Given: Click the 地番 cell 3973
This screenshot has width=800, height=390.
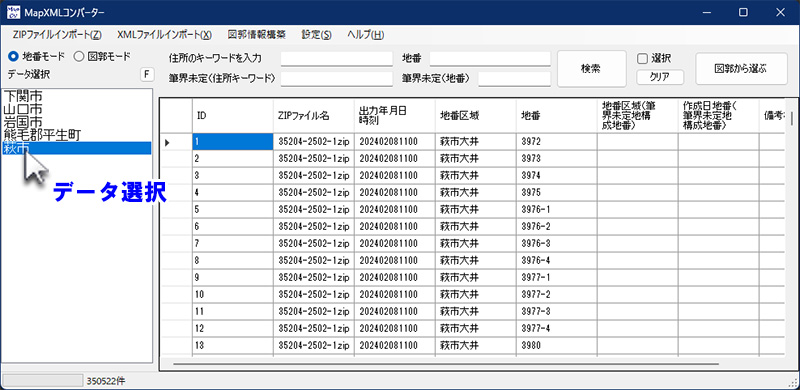Looking at the screenshot, I should point(557,159).
